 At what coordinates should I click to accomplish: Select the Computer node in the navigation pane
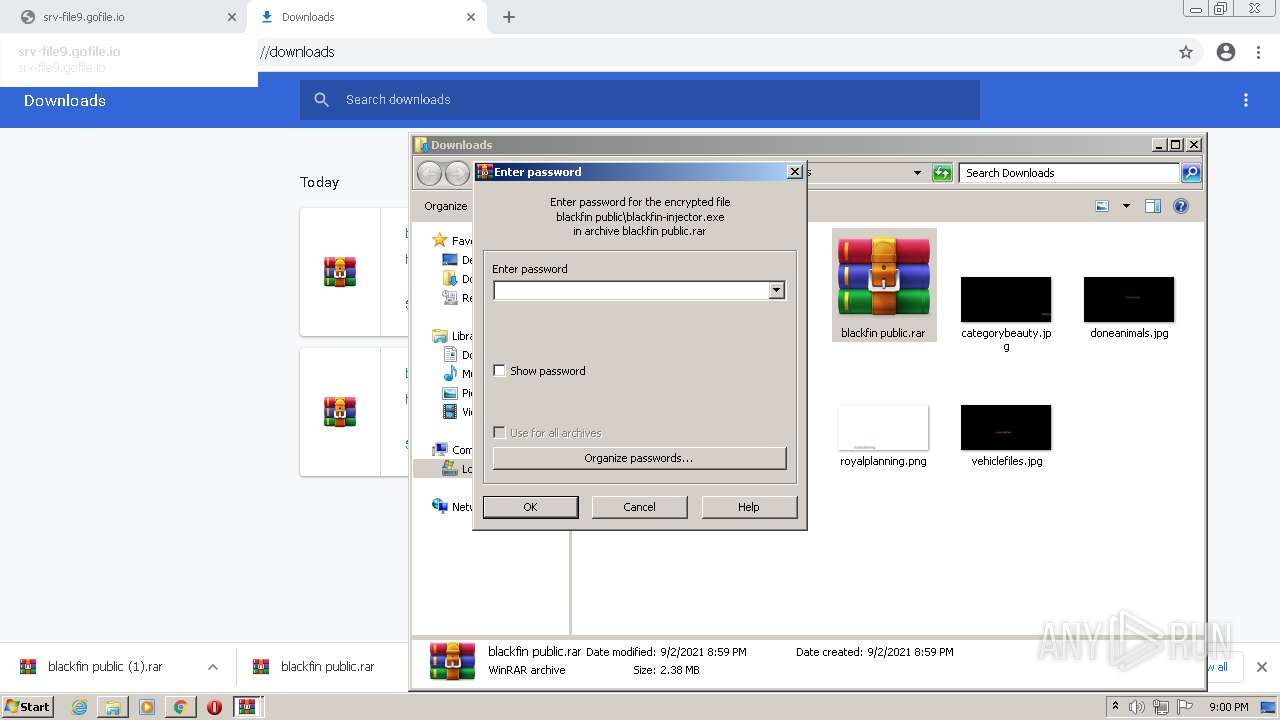[440, 450]
